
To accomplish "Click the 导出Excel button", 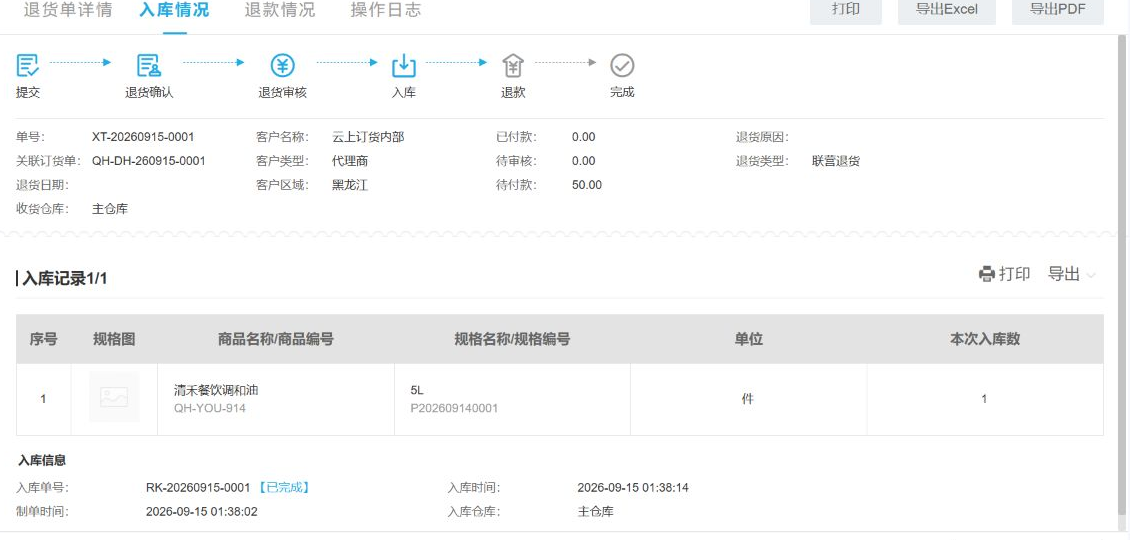I will point(947,11).
